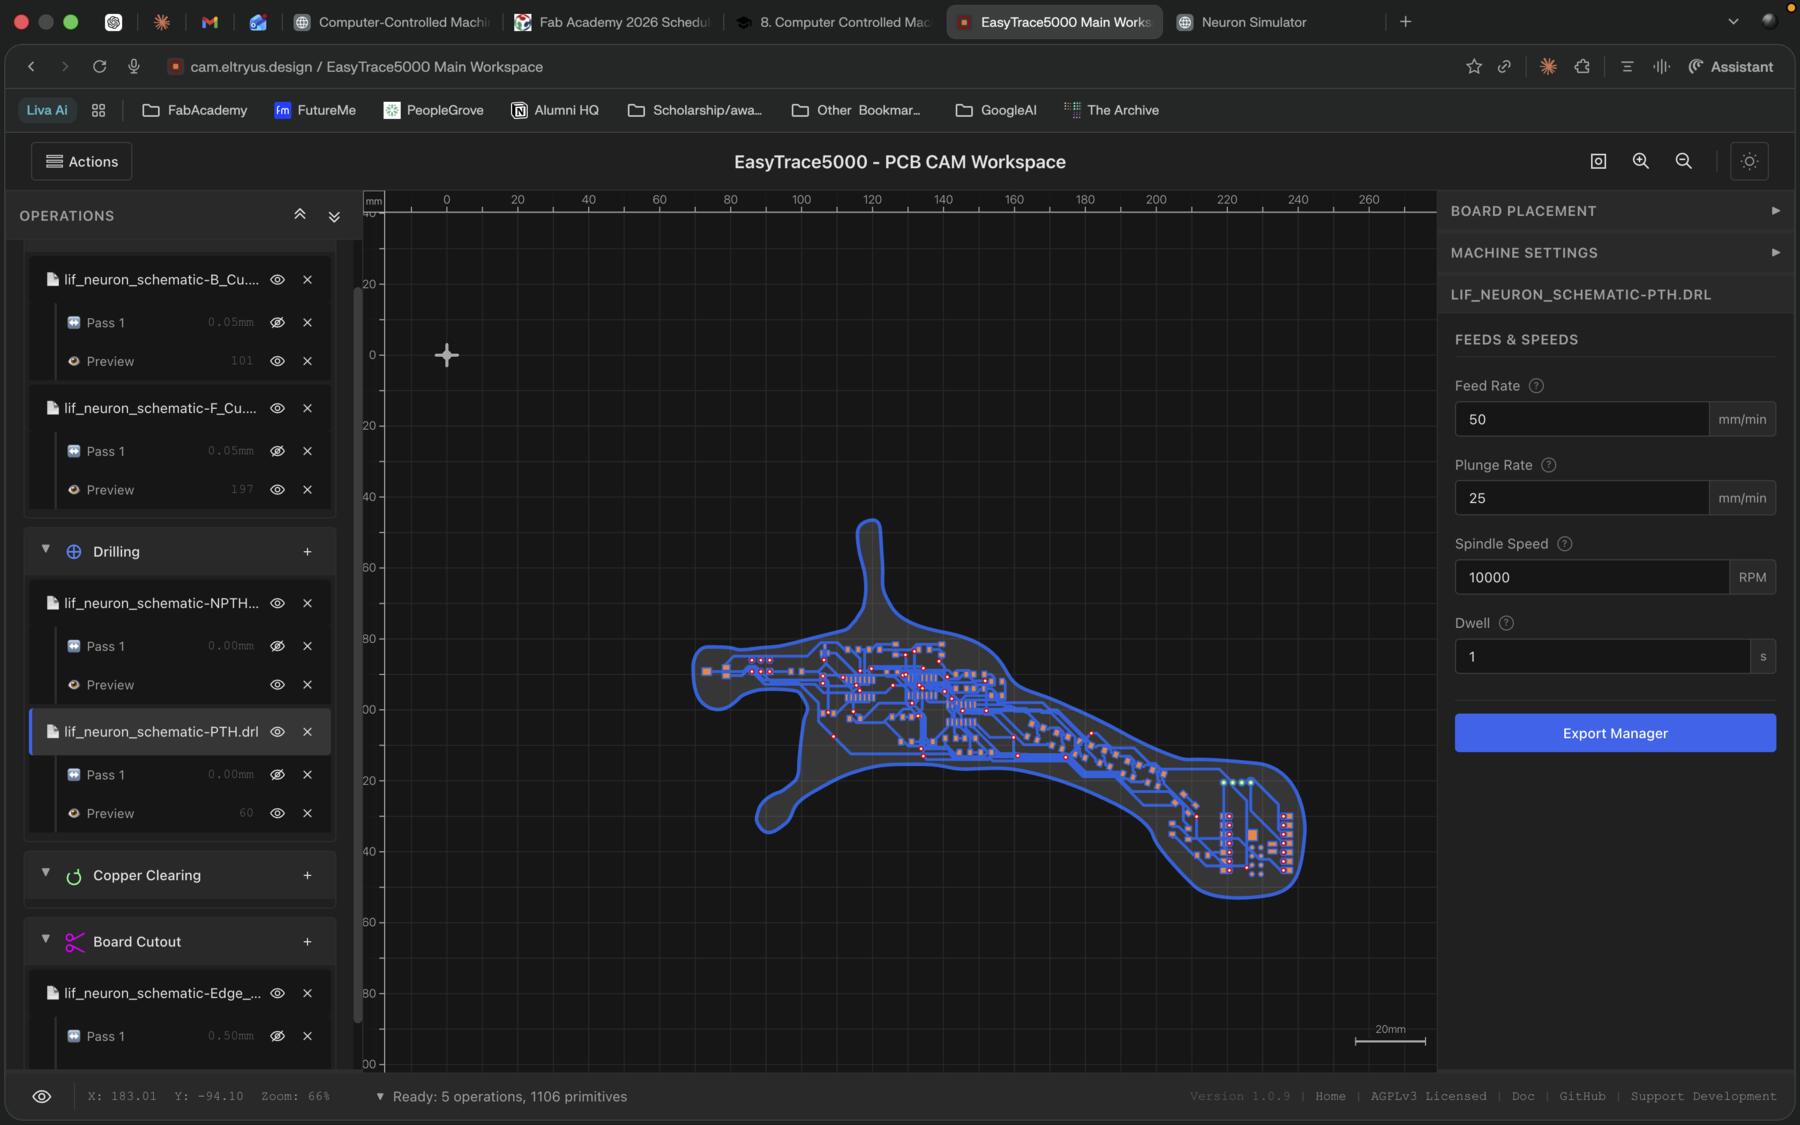Show Pass 1 under lif_neuron_schematic-B_Cu
Image resolution: width=1800 pixels, height=1125 pixels.
[277, 322]
